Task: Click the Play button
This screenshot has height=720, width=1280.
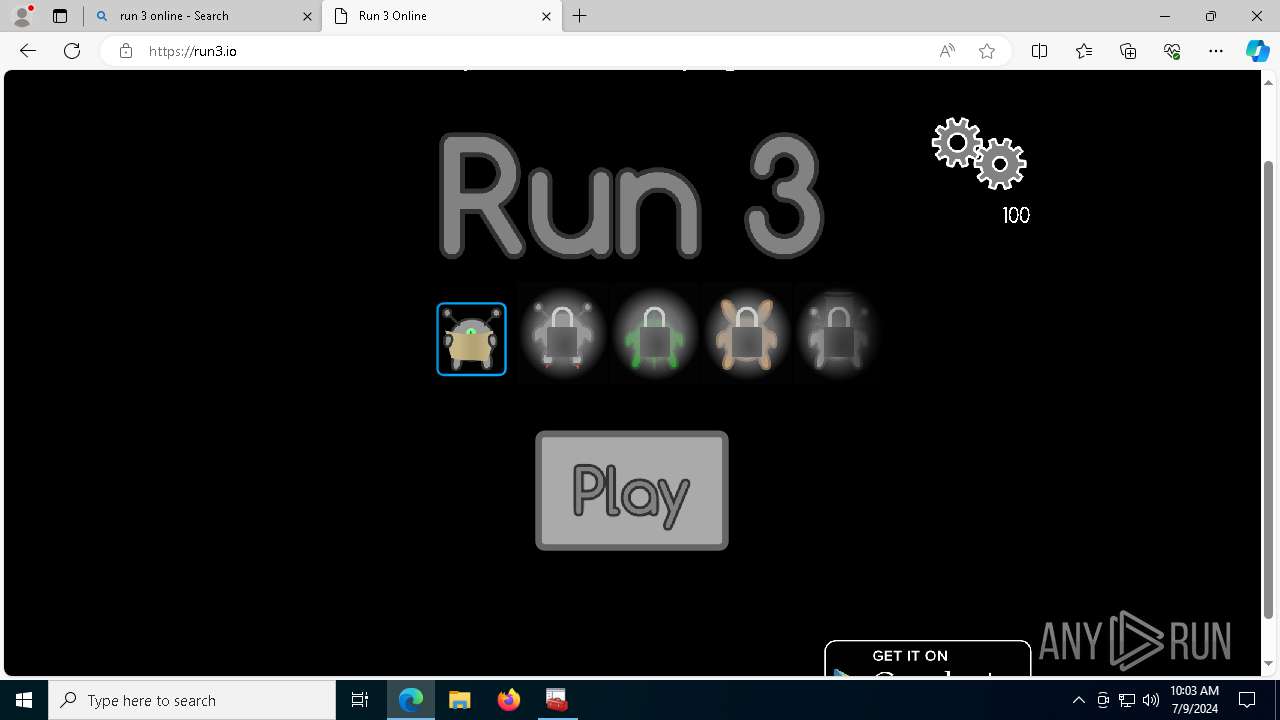Action: coord(632,490)
